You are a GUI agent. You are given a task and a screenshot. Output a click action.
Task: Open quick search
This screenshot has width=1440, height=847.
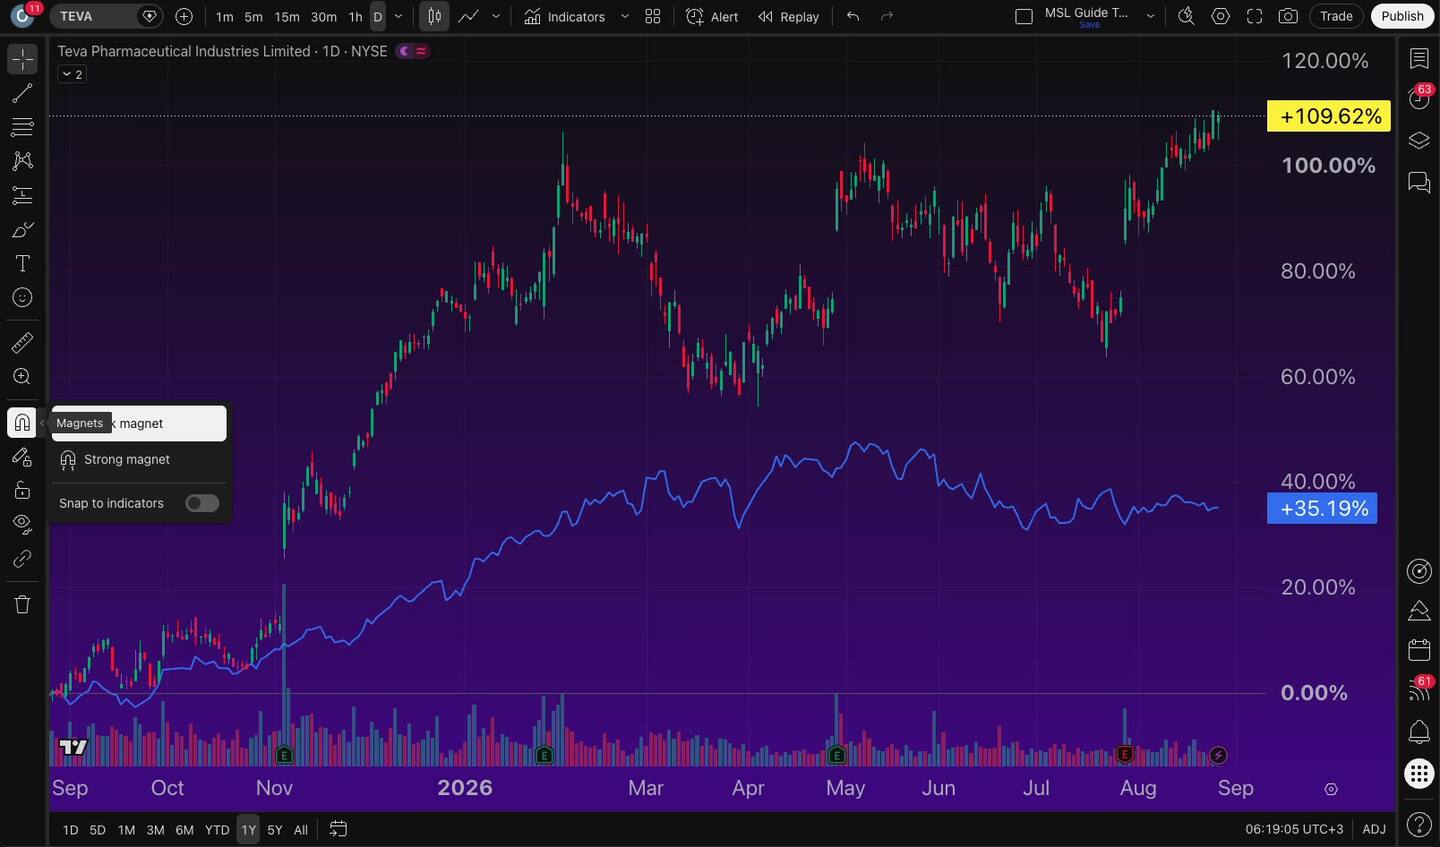(1187, 16)
